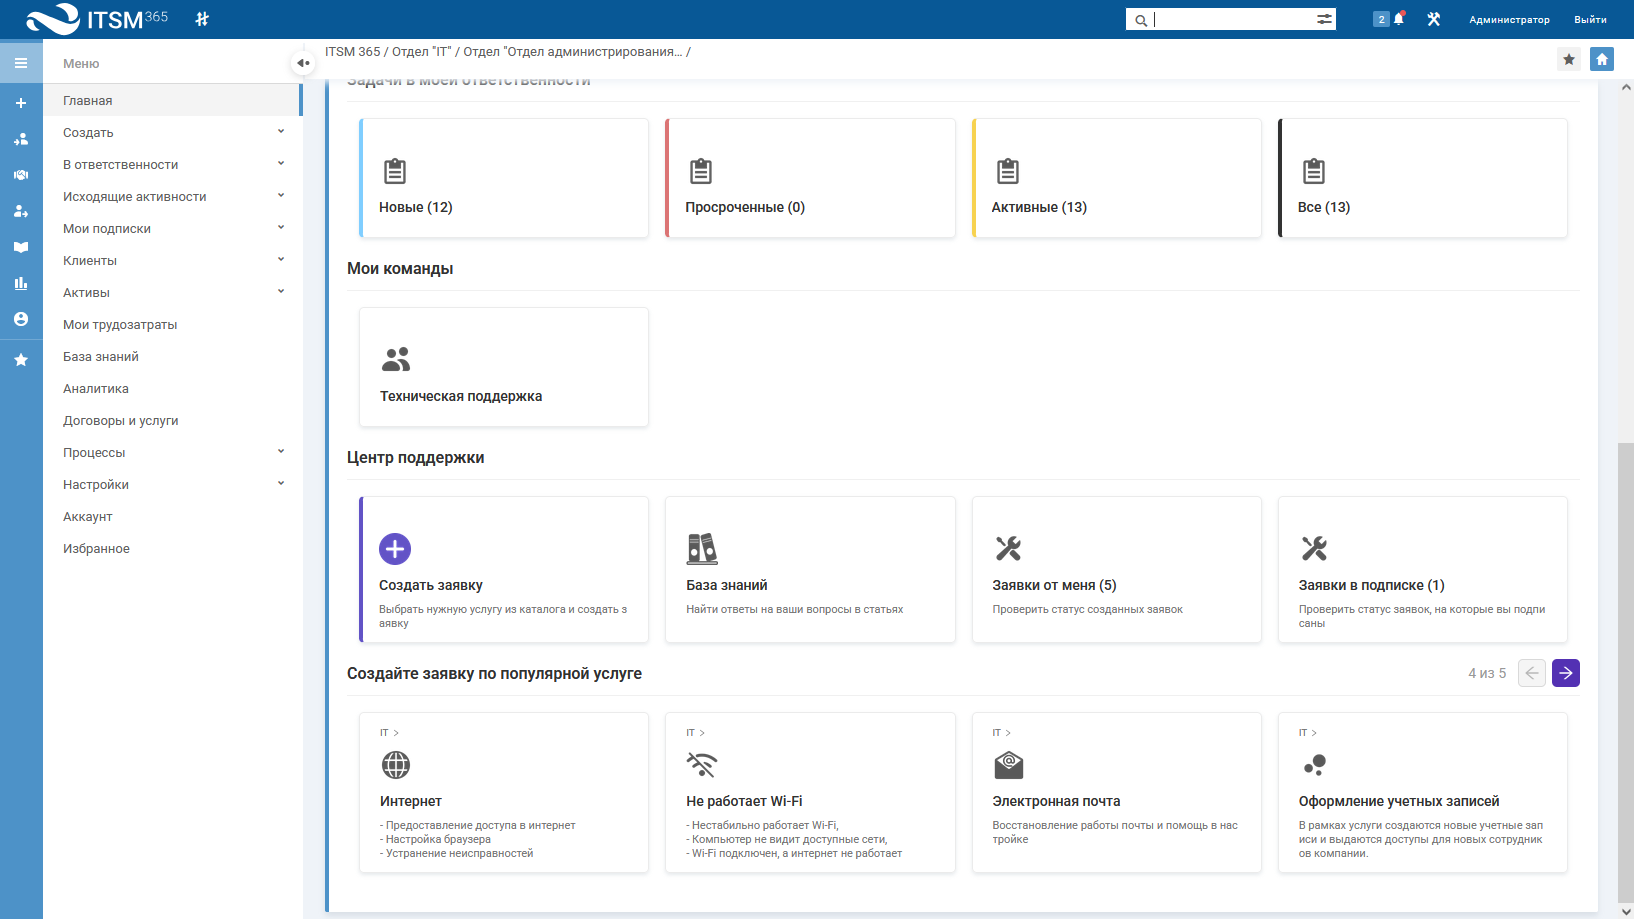Expand the Настройки menu section
The image size is (1634, 919).
click(281, 484)
